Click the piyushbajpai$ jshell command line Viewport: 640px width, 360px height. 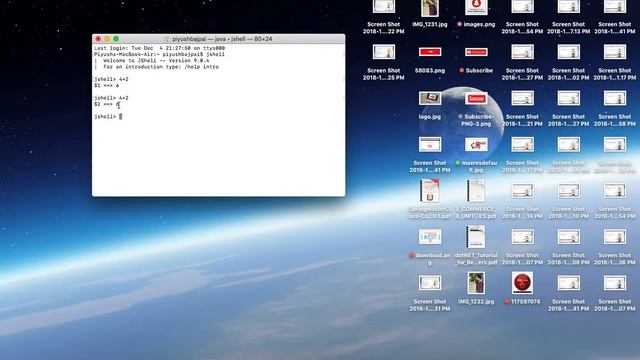pos(159,54)
